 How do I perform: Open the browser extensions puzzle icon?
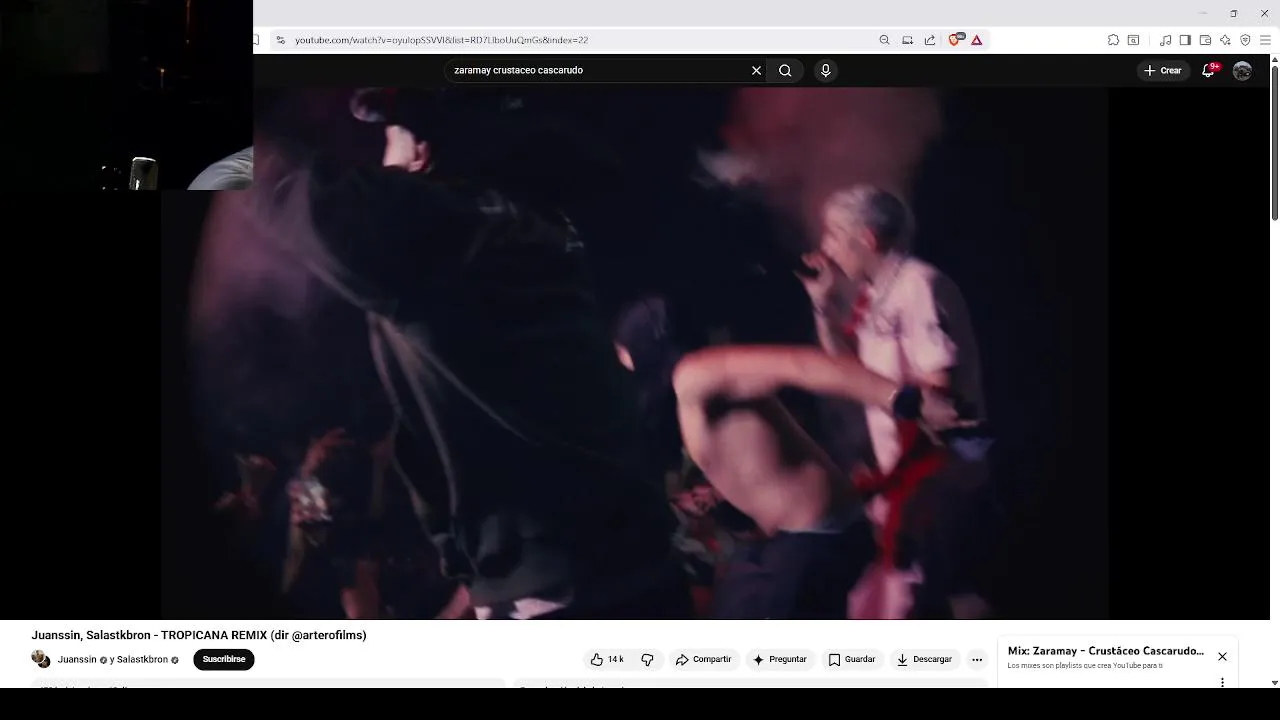click(1113, 40)
